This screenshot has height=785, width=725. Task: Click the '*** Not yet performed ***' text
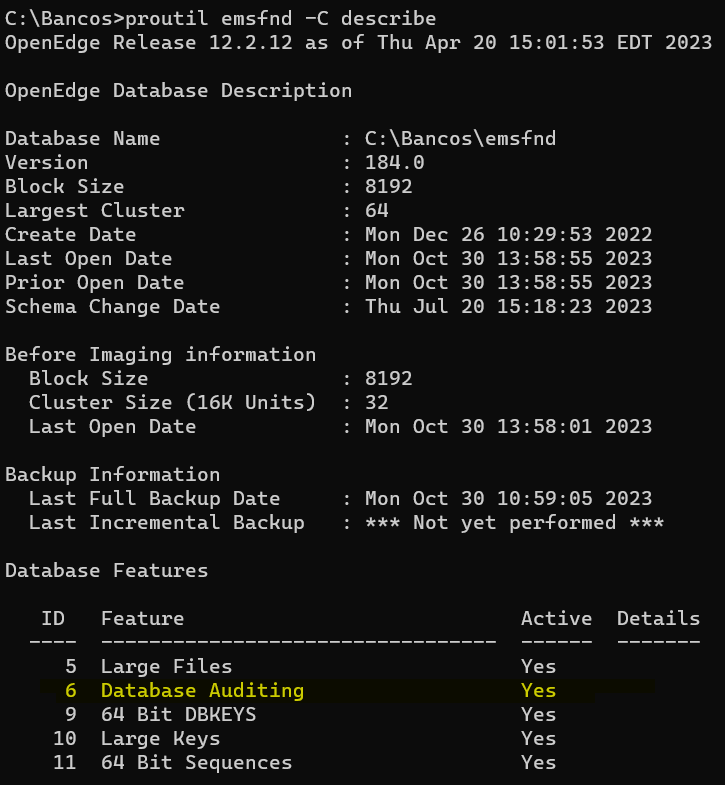point(514,523)
